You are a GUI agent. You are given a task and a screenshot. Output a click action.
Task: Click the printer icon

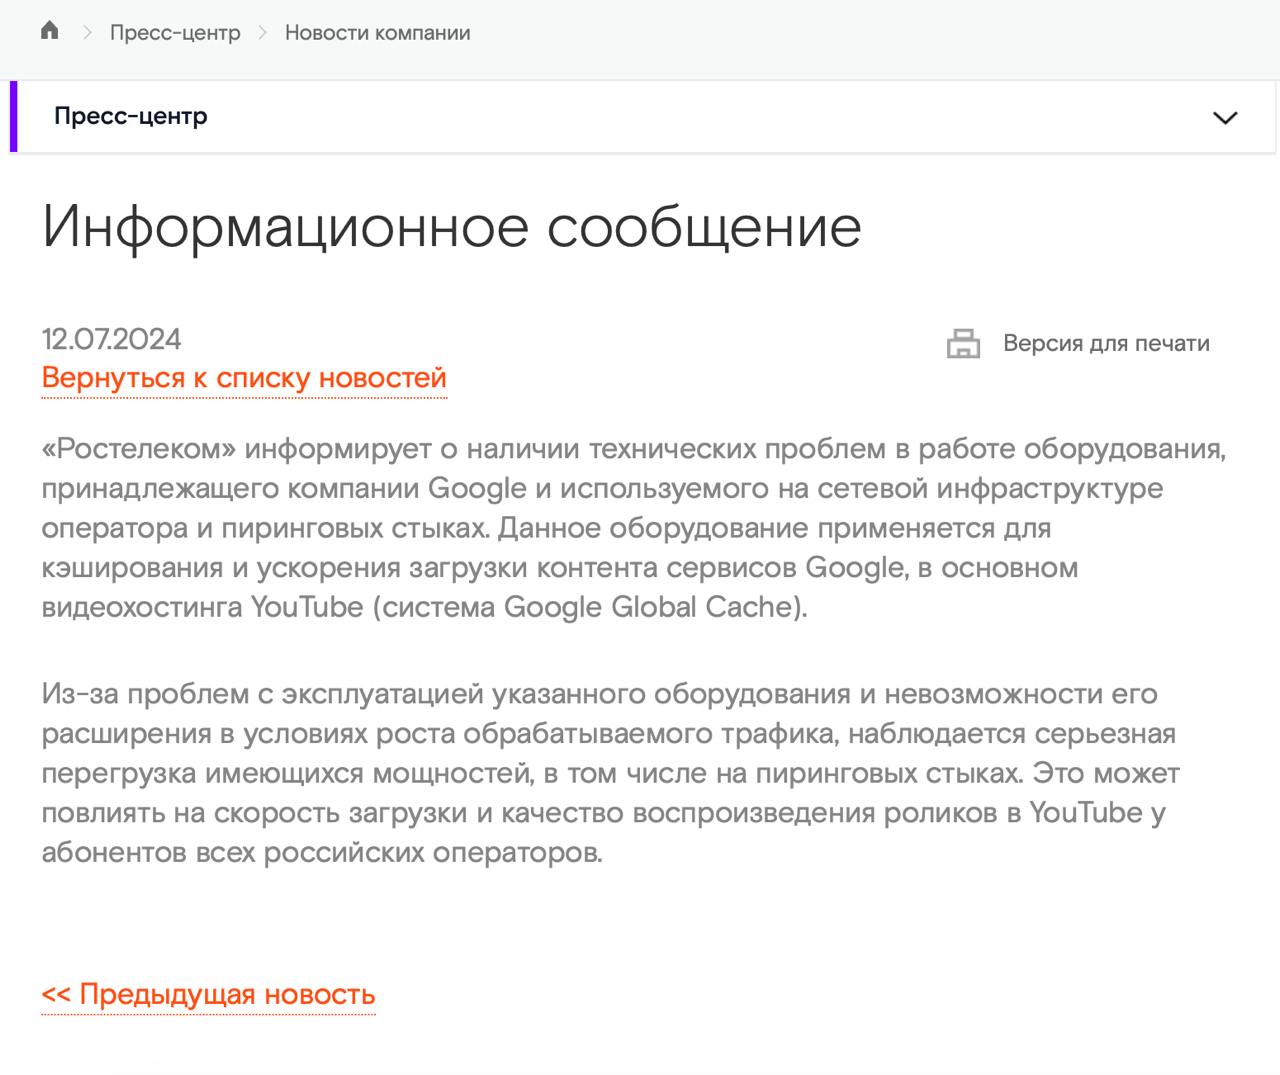point(963,344)
